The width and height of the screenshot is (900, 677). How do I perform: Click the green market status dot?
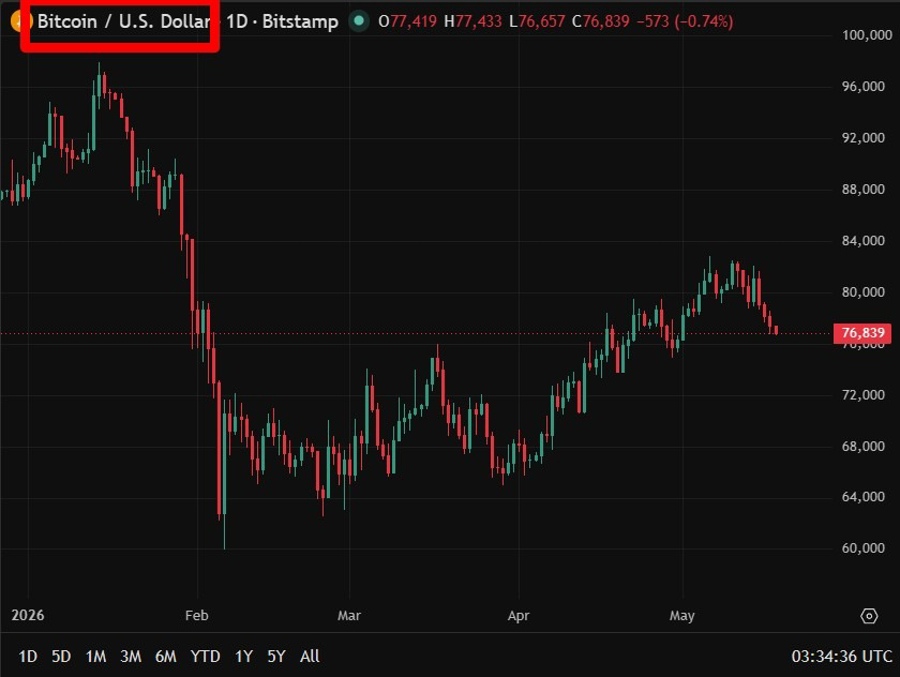pyautogui.click(x=359, y=21)
